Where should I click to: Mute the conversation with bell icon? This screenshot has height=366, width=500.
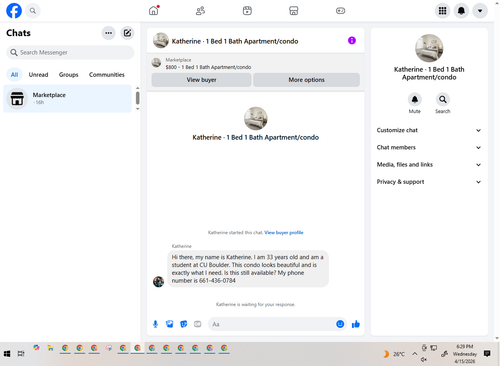(x=415, y=99)
